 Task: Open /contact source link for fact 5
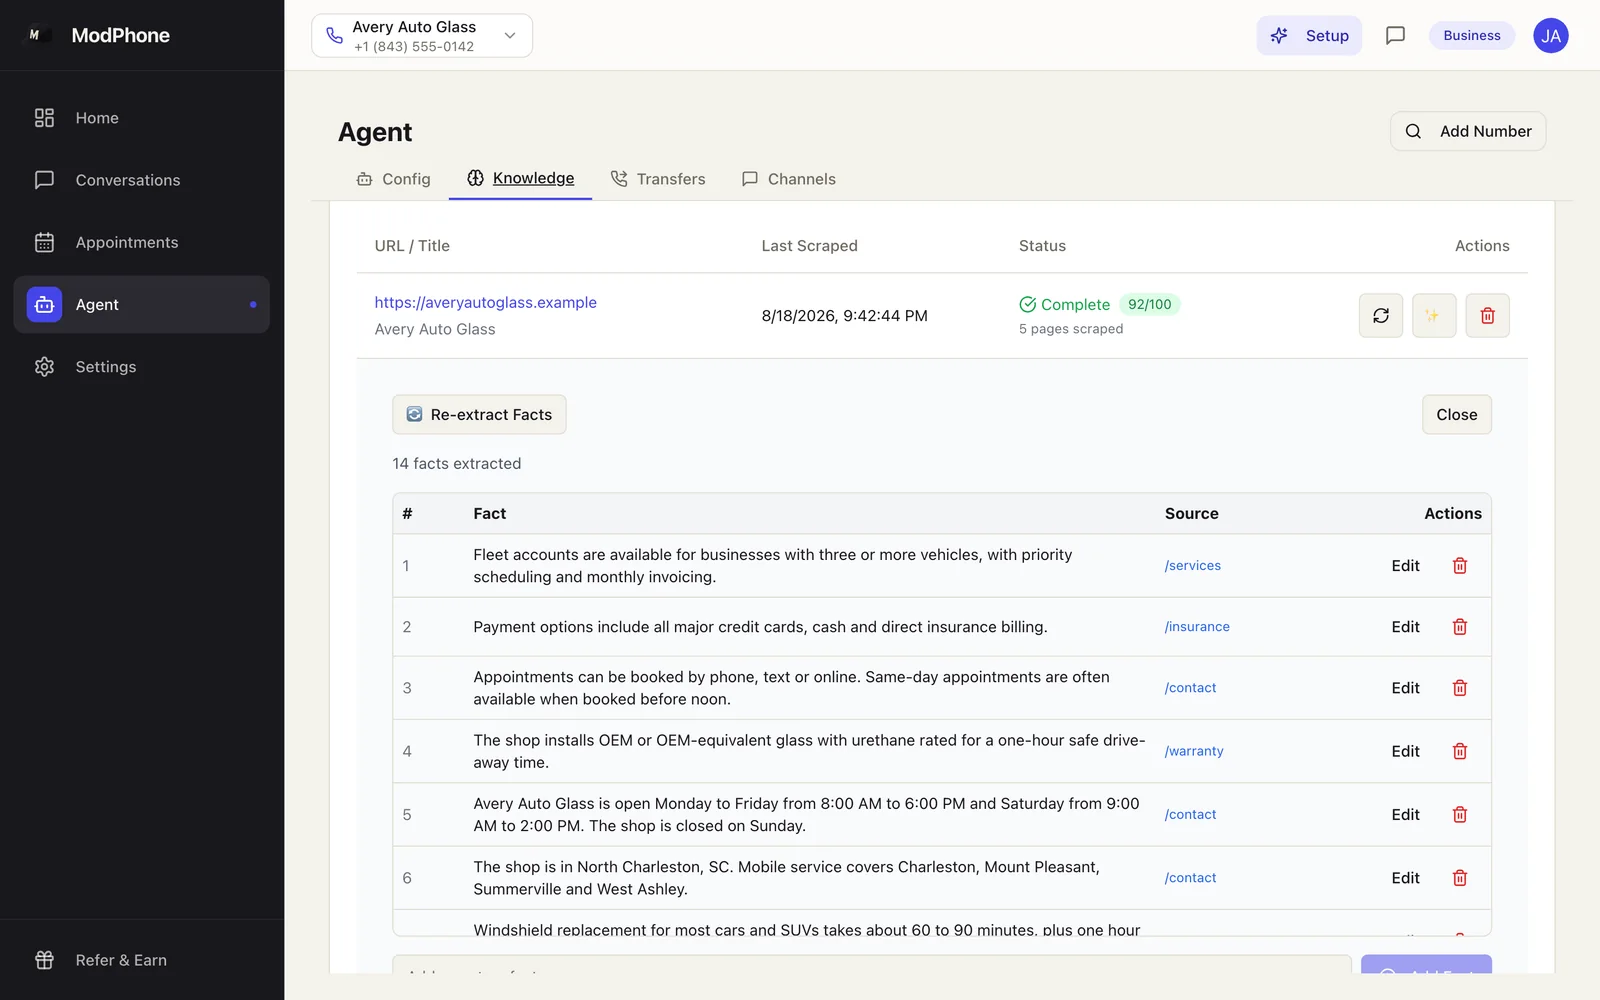(x=1190, y=815)
